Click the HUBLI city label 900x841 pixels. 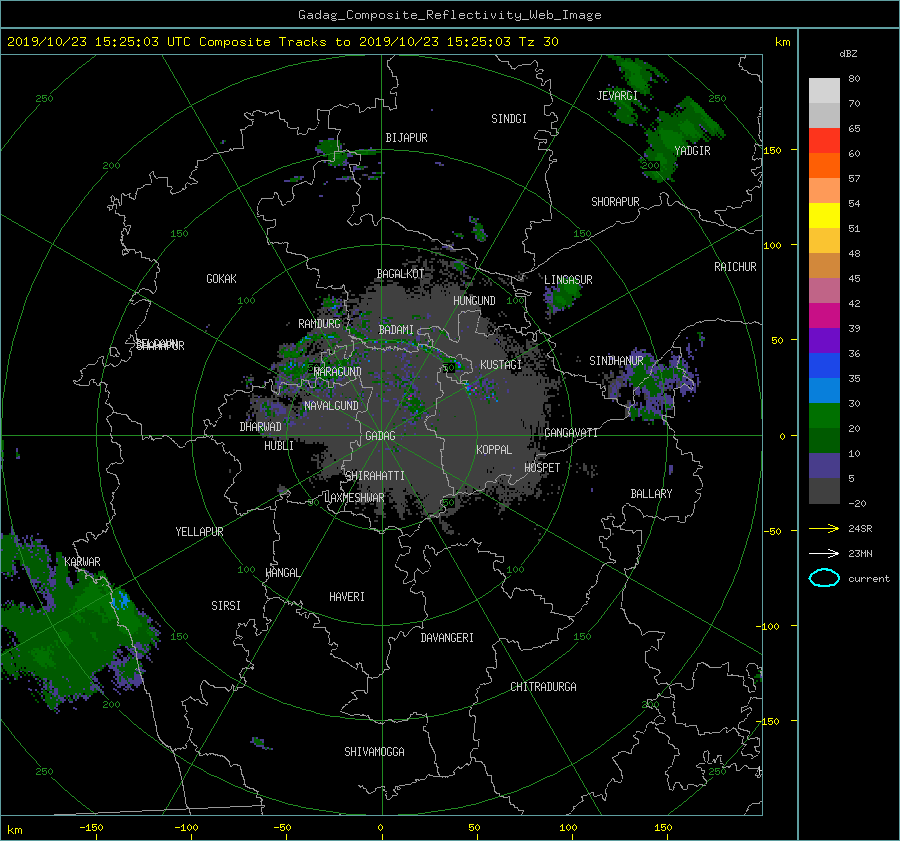click(278, 445)
